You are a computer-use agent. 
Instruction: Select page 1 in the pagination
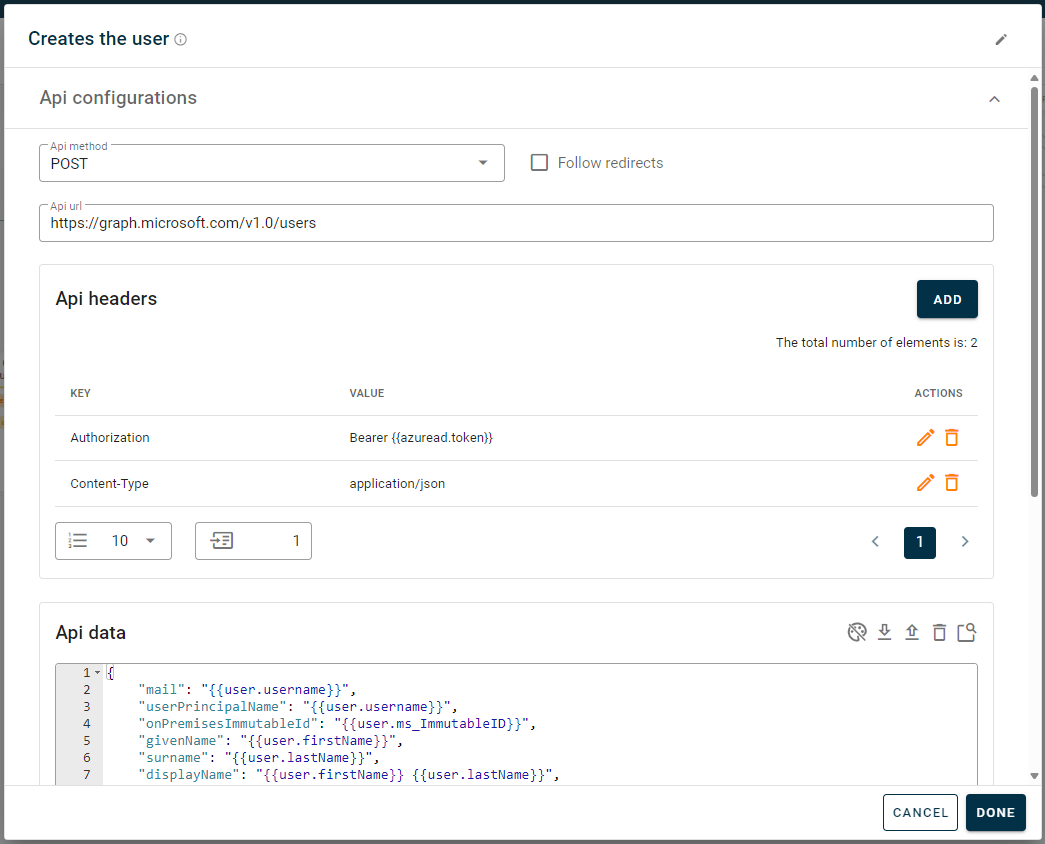click(920, 542)
